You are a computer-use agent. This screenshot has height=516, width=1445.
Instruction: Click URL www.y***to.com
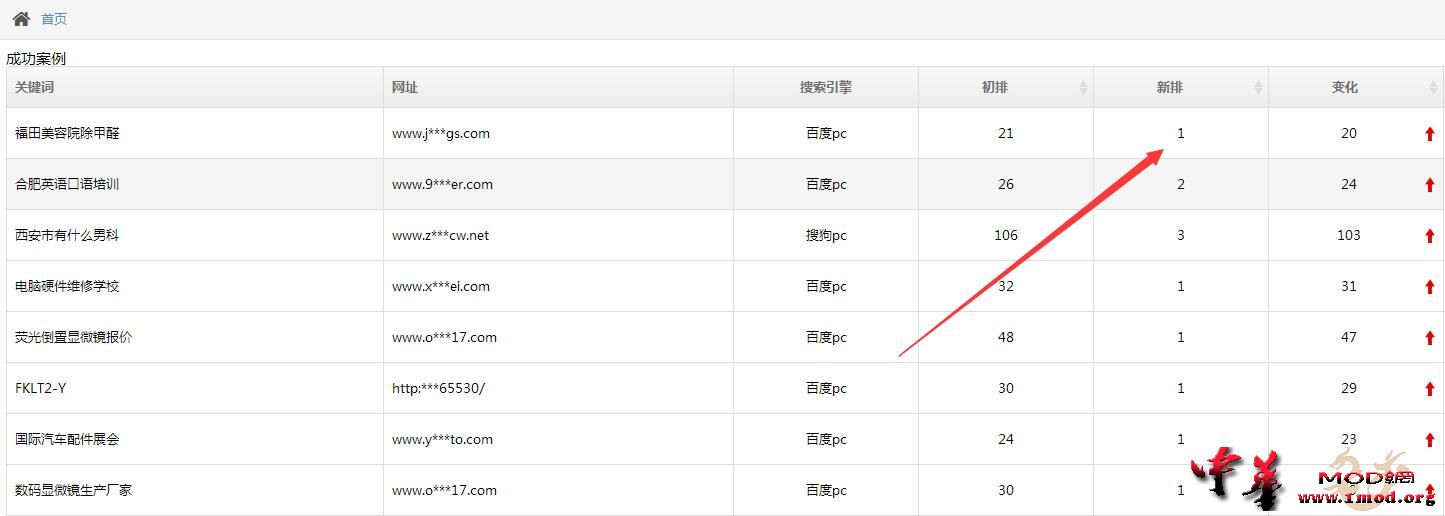(442, 439)
